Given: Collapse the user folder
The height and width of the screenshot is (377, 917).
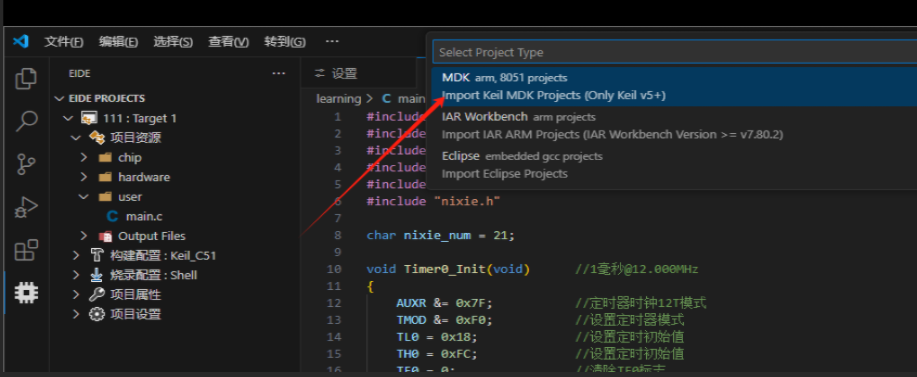Looking at the screenshot, I should tap(84, 196).
